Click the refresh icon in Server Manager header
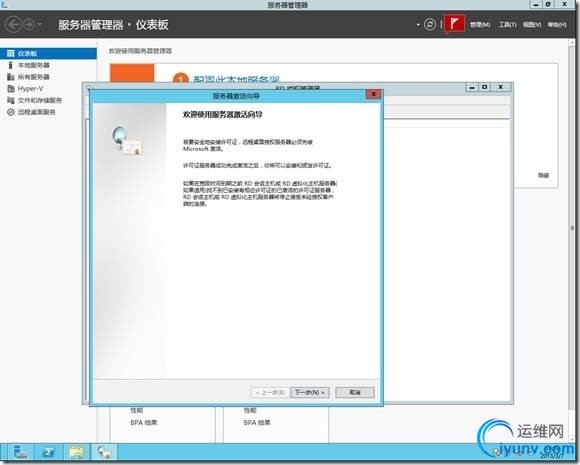580x465 pixels. point(429,24)
